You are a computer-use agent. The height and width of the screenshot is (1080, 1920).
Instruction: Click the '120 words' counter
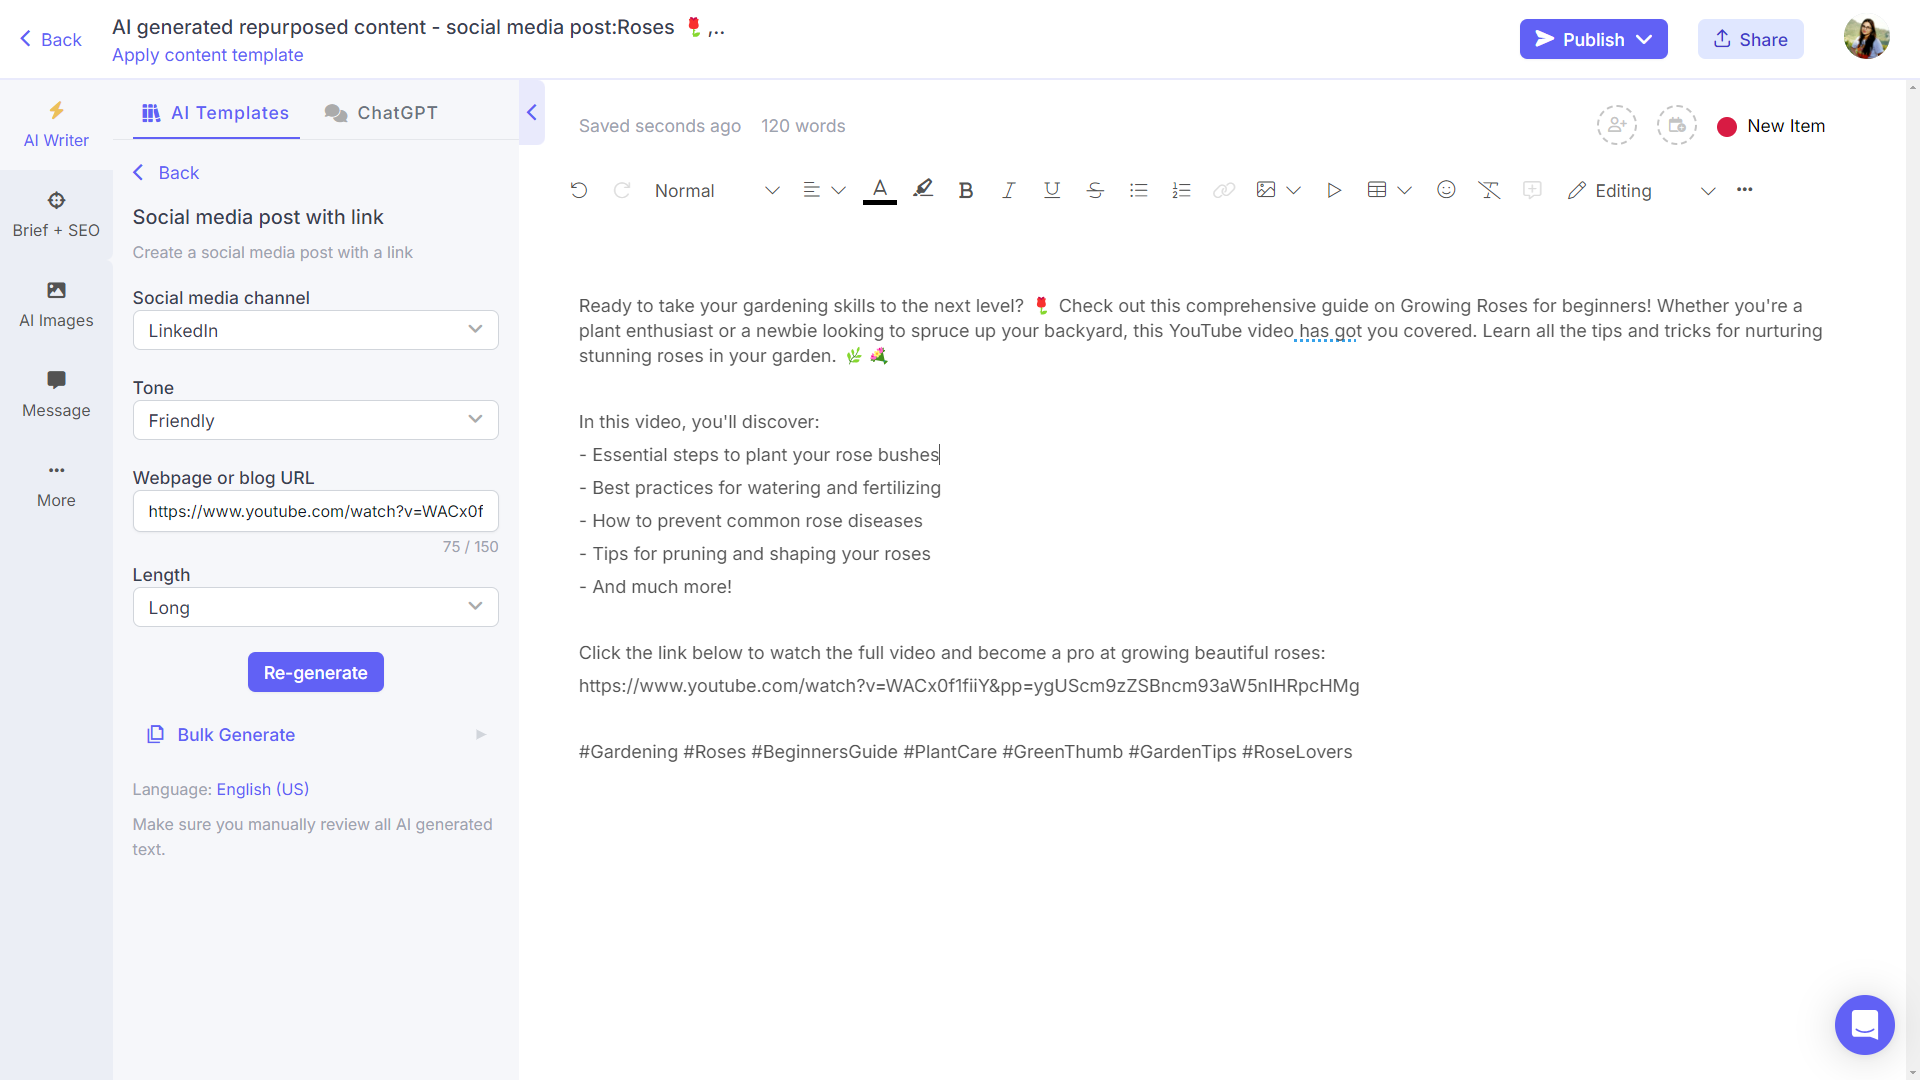pyautogui.click(x=803, y=126)
